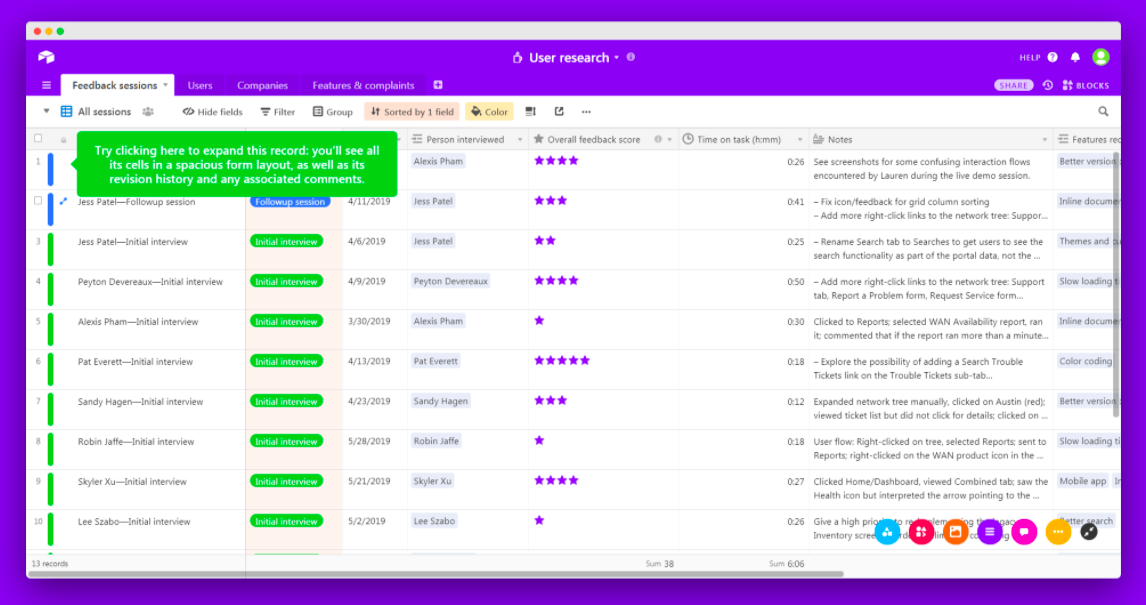Switch to the Users tab
Viewport: 1146px width, 605px height.
(x=200, y=85)
